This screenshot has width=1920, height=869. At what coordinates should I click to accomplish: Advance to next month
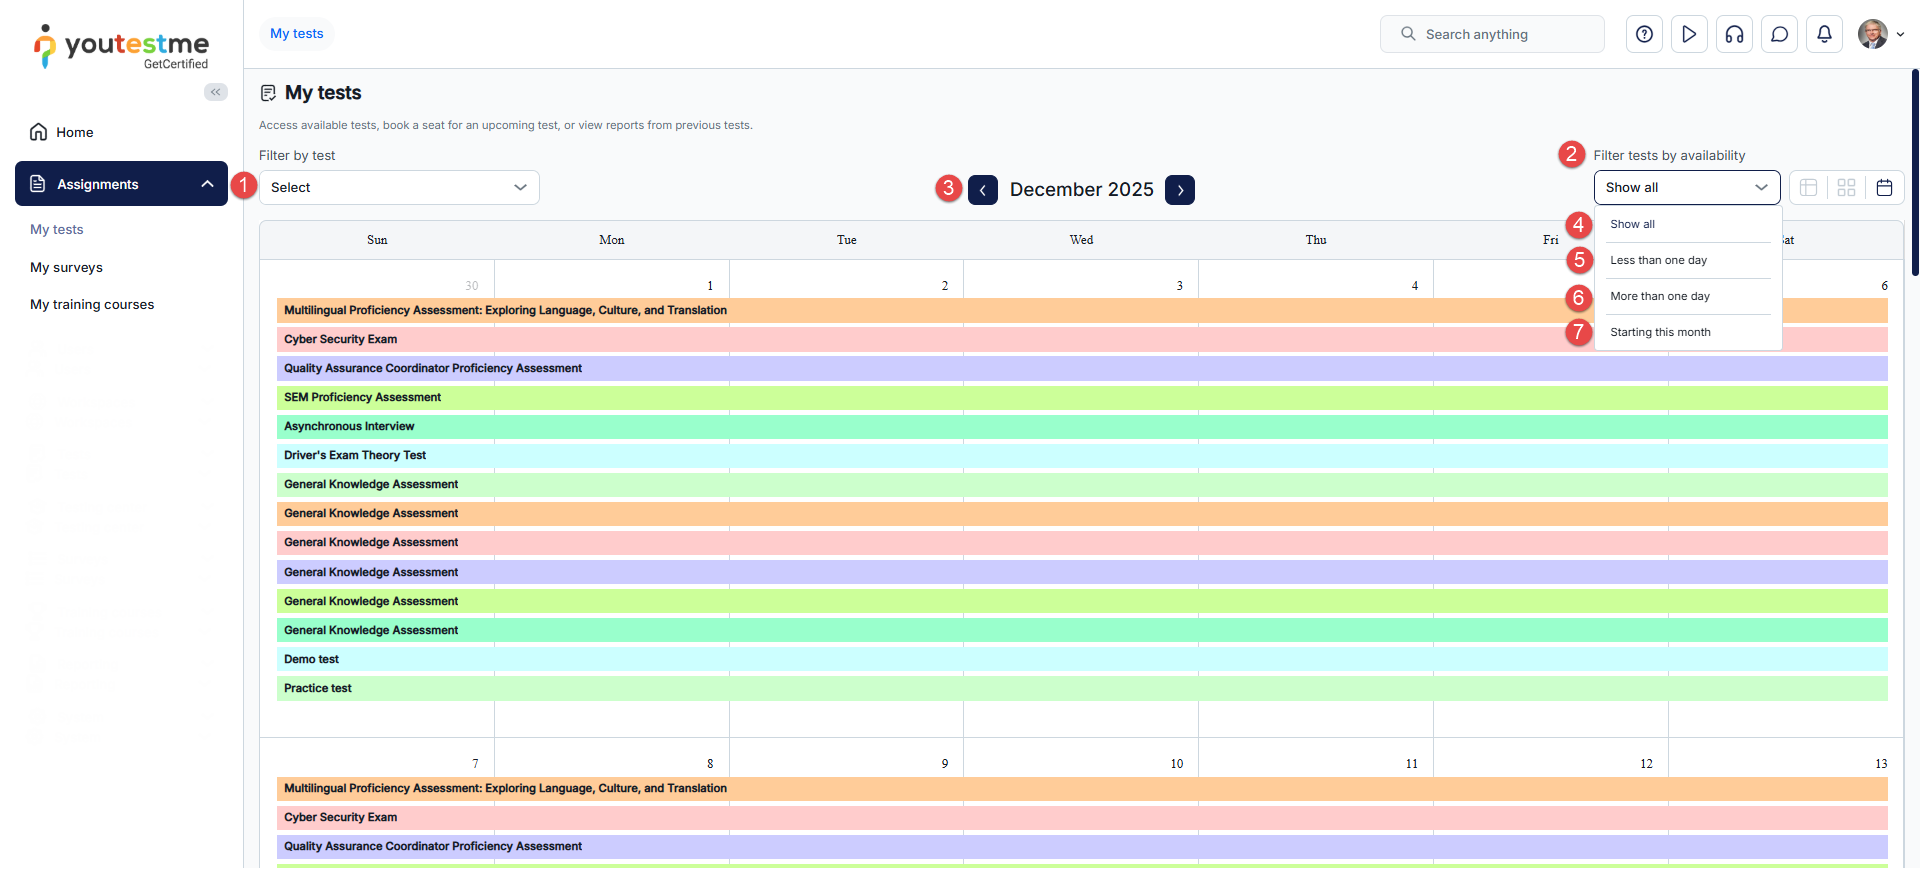1180,190
